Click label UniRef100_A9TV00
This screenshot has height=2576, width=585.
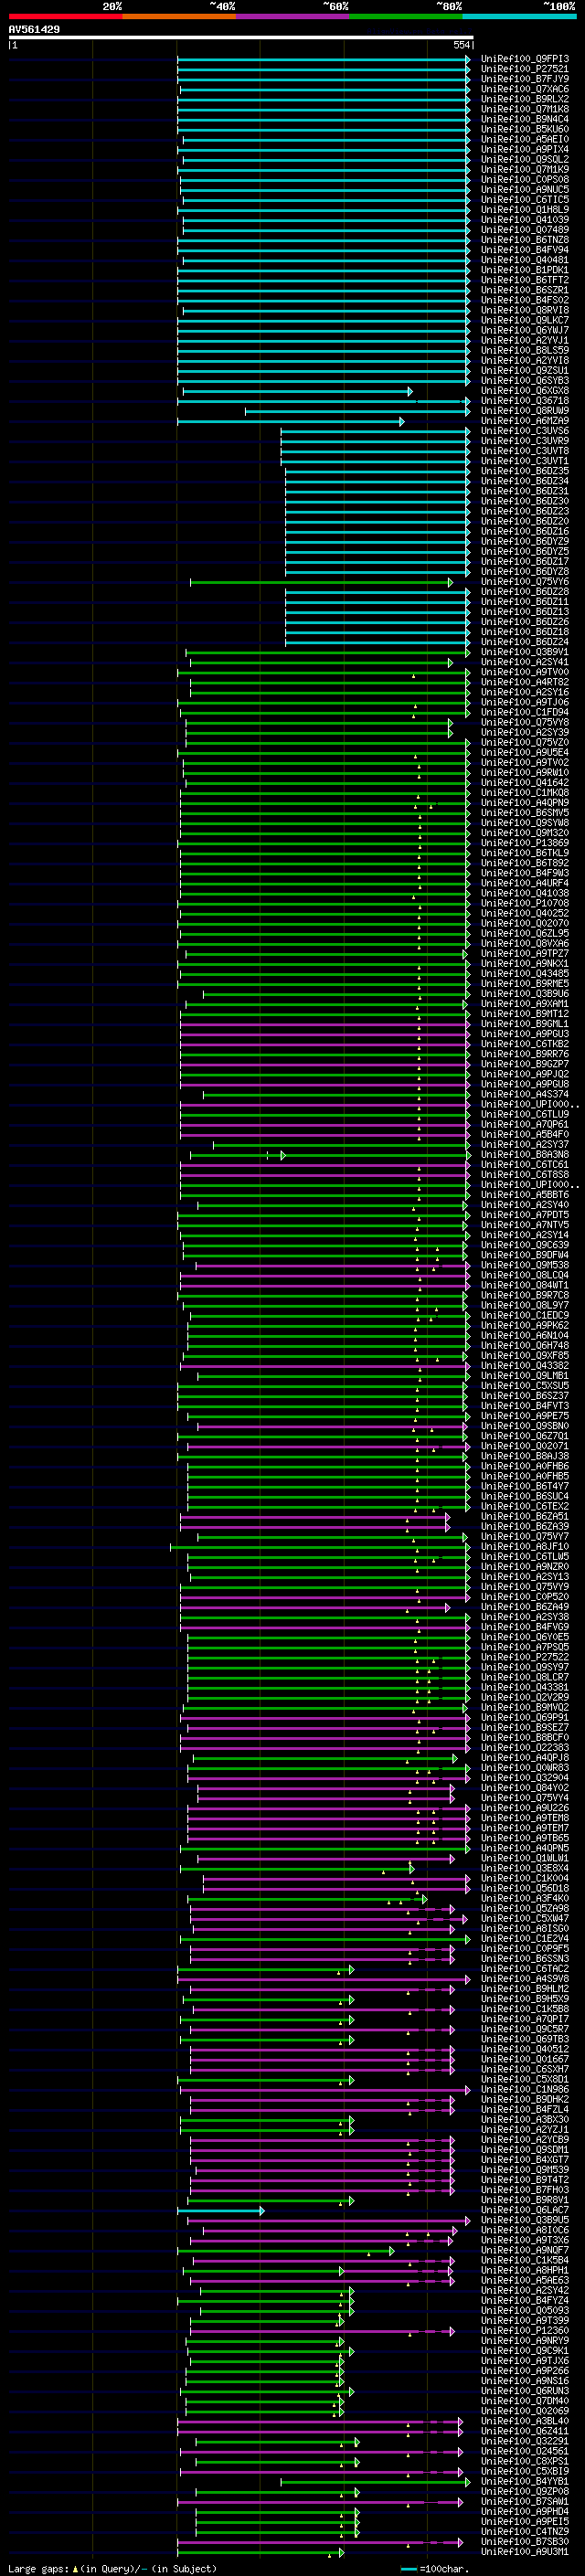click(x=525, y=672)
